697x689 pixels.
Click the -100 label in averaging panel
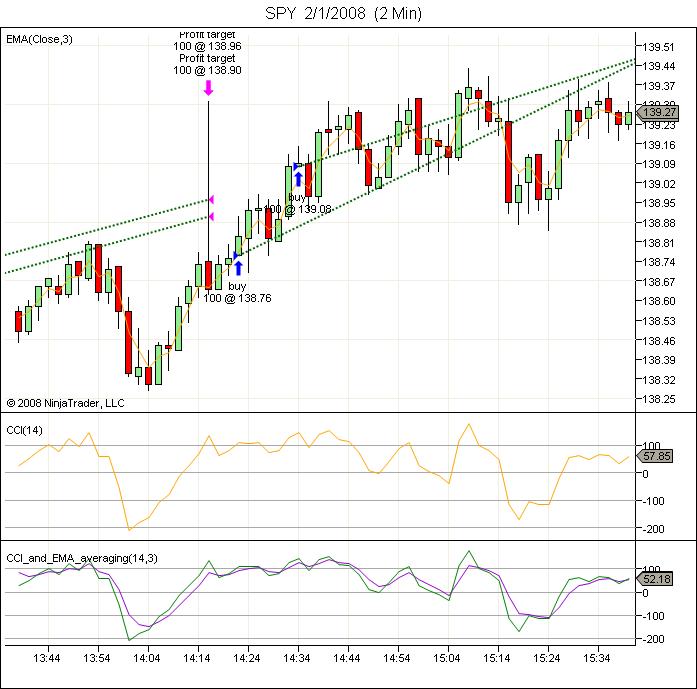point(653,616)
